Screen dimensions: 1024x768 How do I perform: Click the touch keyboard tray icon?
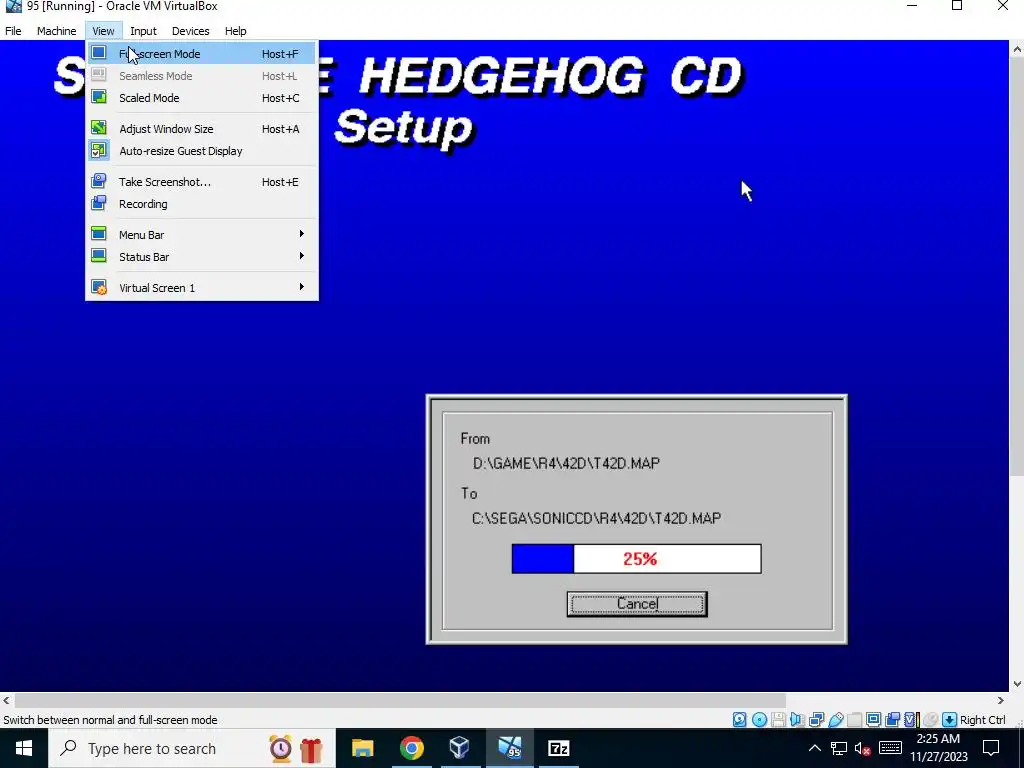click(x=890, y=748)
